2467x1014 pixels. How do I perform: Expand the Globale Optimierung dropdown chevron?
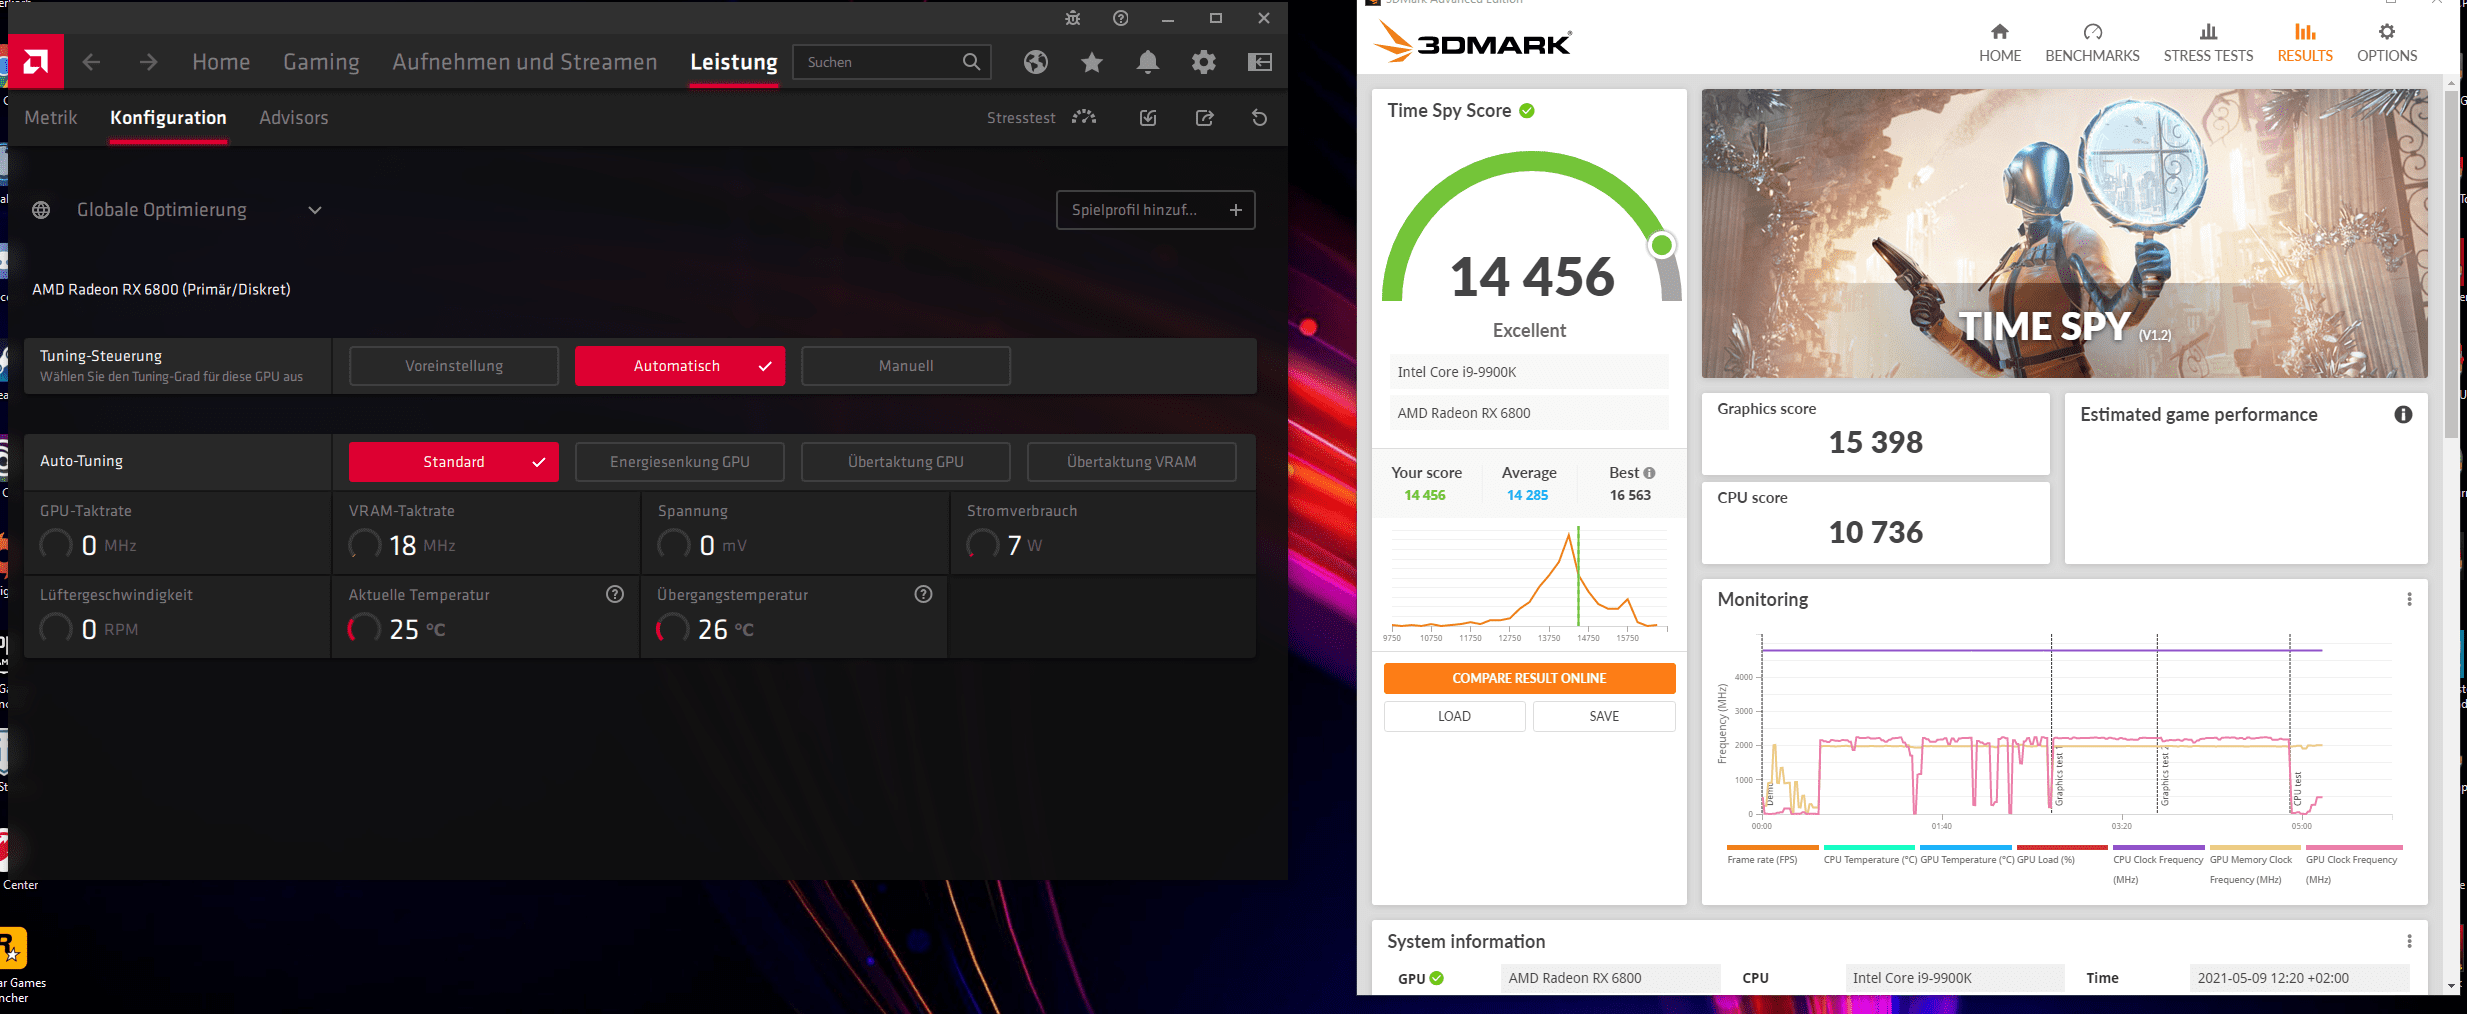[x=315, y=210]
